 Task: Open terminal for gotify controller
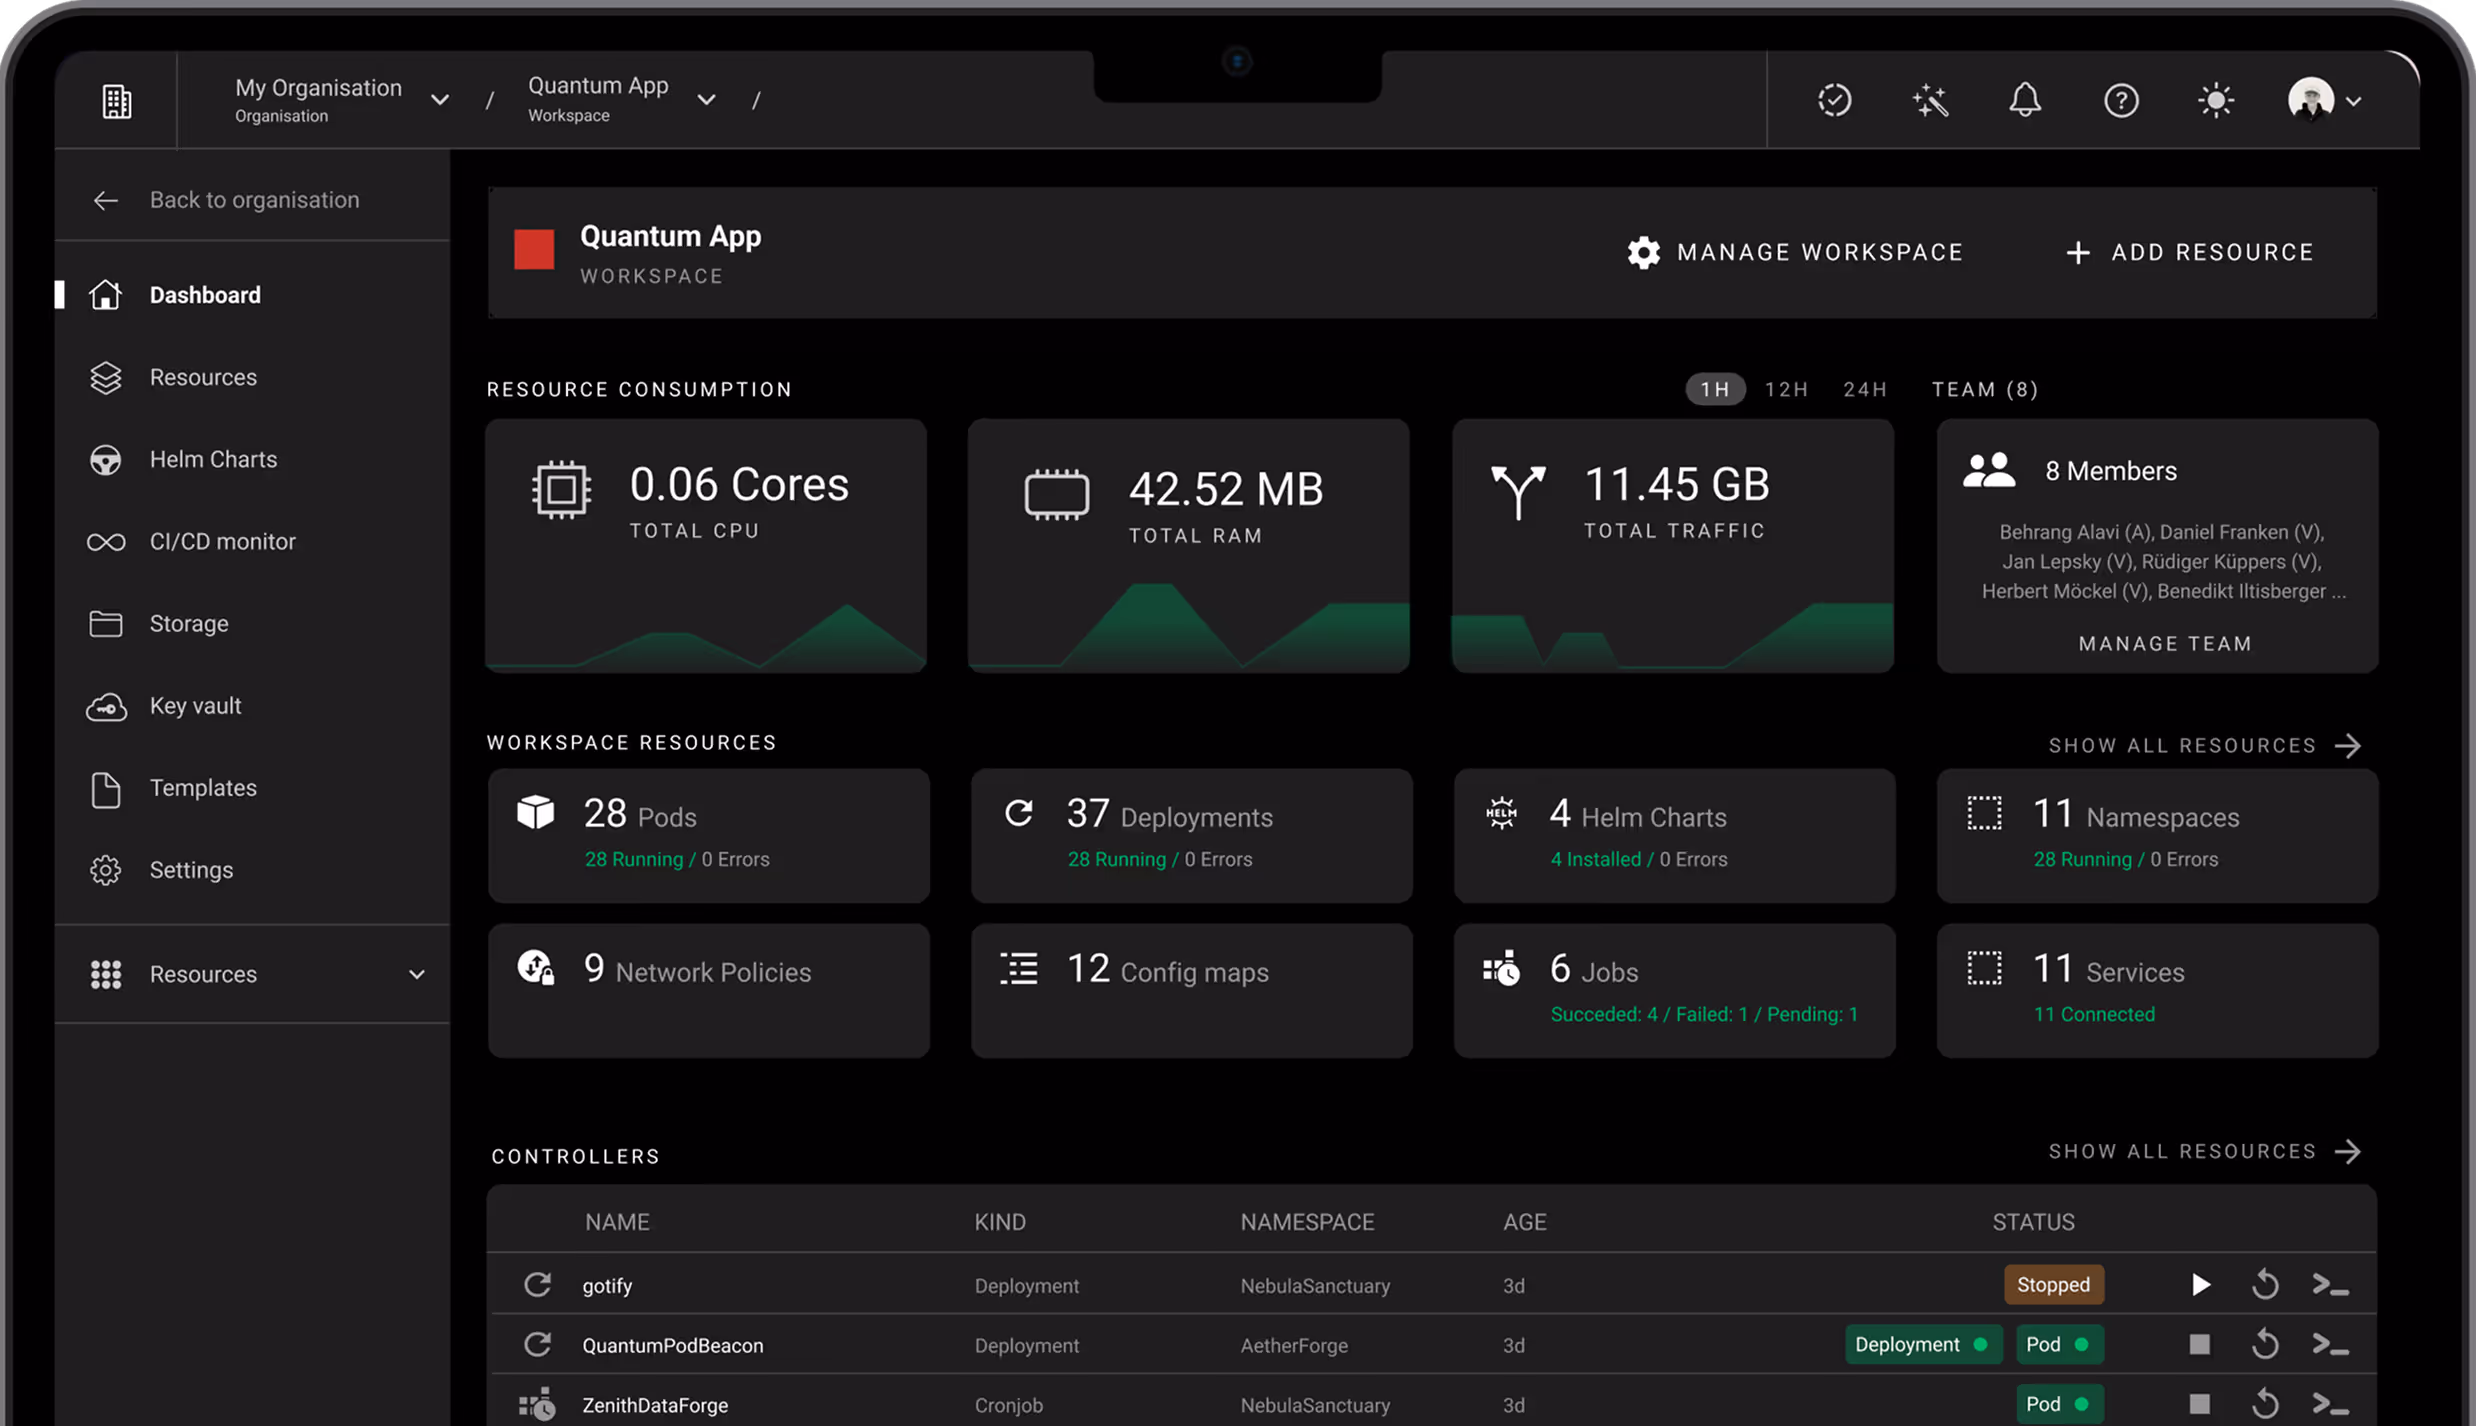(x=2330, y=1285)
